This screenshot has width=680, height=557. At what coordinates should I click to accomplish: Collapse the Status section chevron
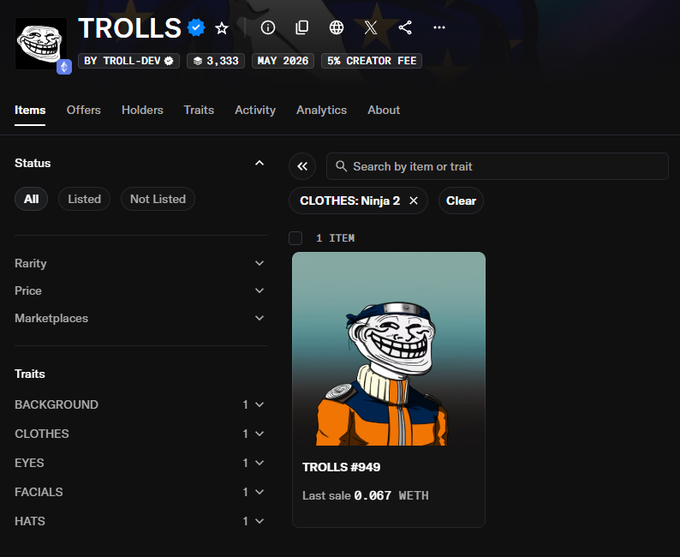point(259,163)
